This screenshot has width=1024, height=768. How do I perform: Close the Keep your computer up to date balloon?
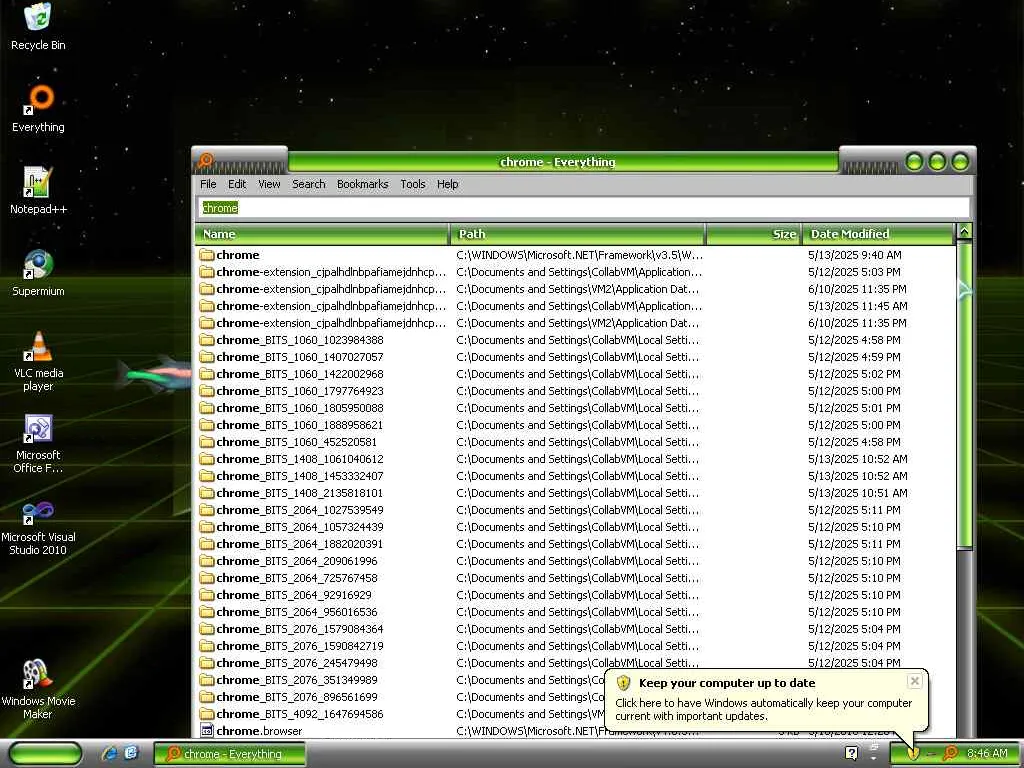[914, 681]
